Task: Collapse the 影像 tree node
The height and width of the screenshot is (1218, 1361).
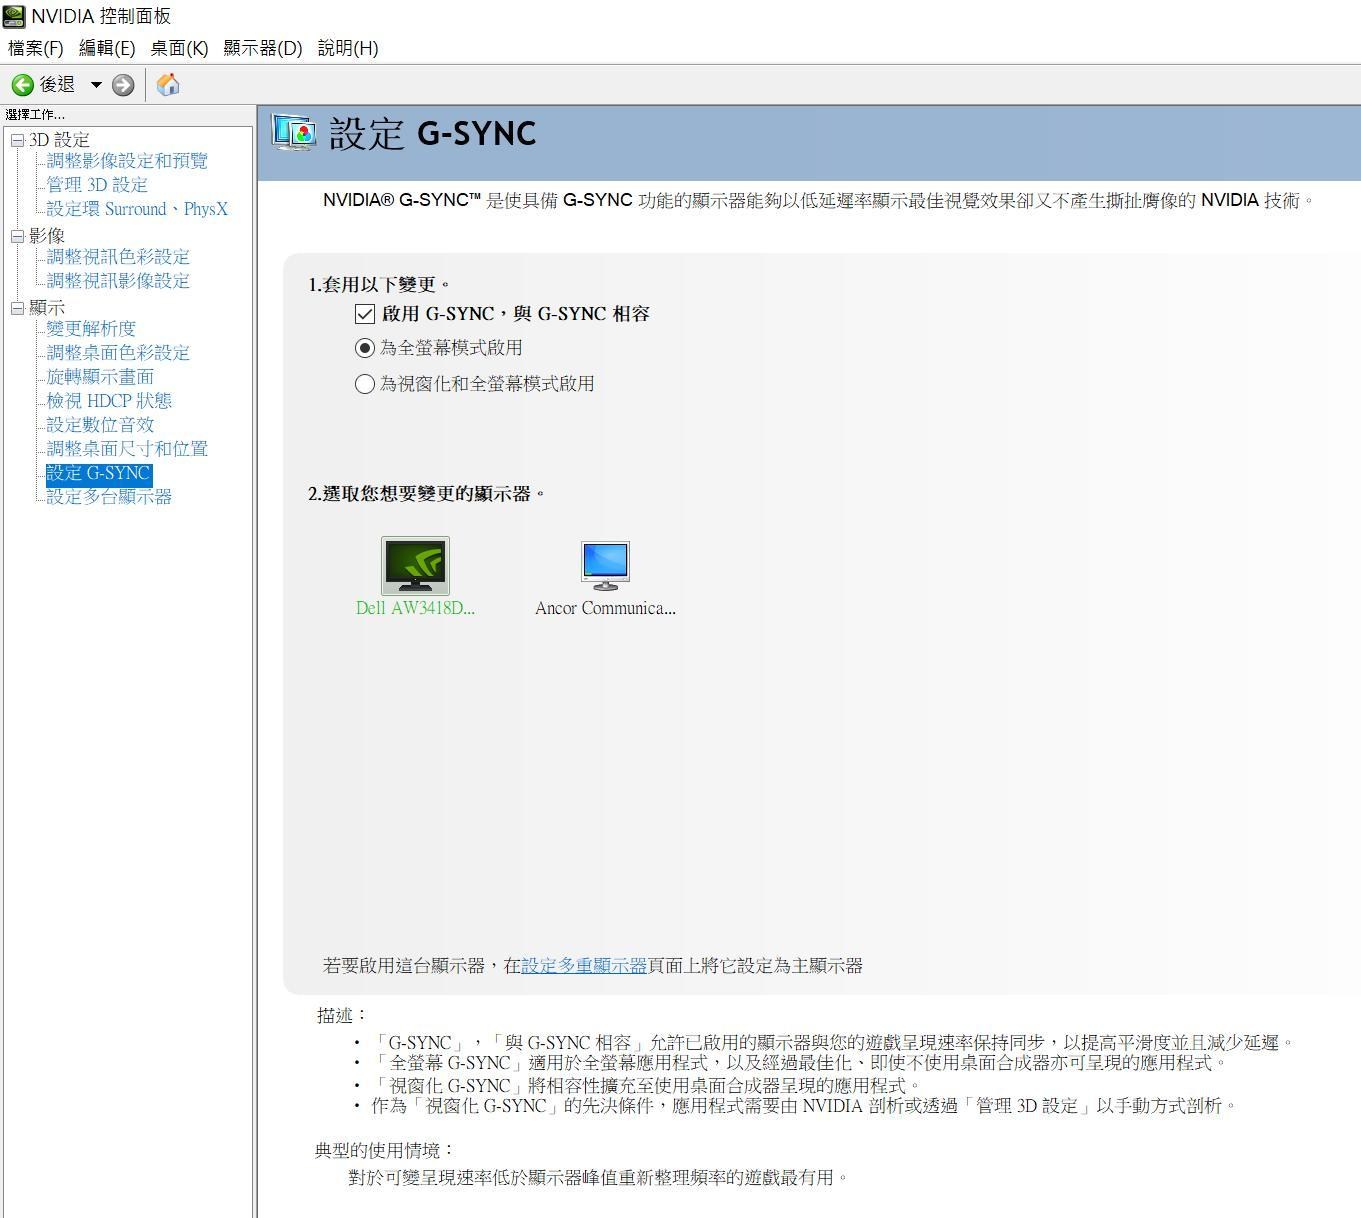Action: click(x=17, y=237)
